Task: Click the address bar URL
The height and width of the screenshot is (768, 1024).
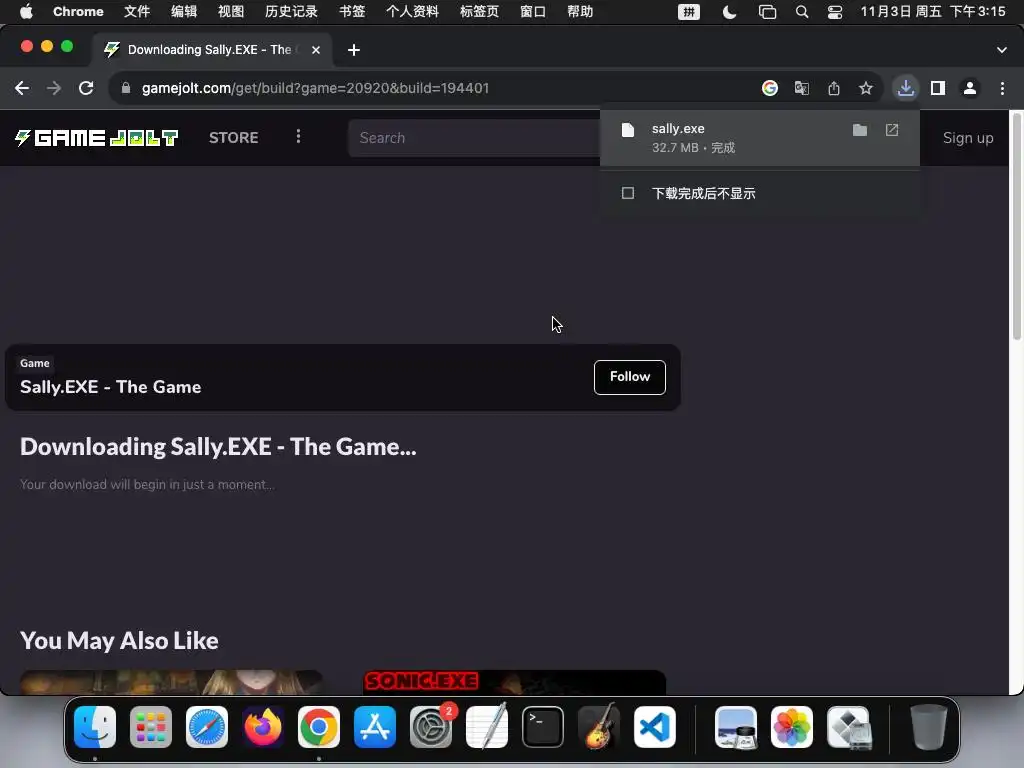Action: tap(315, 88)
